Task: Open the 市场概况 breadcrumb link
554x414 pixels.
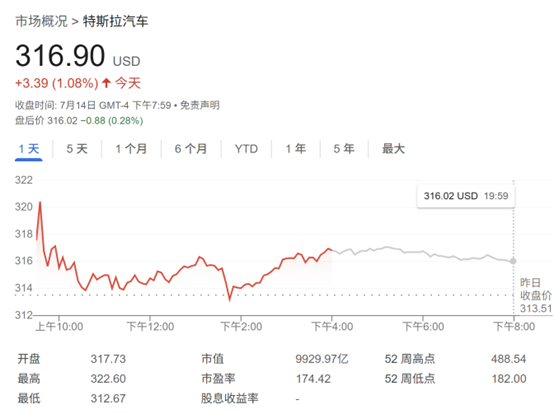Action: point(41,21)
